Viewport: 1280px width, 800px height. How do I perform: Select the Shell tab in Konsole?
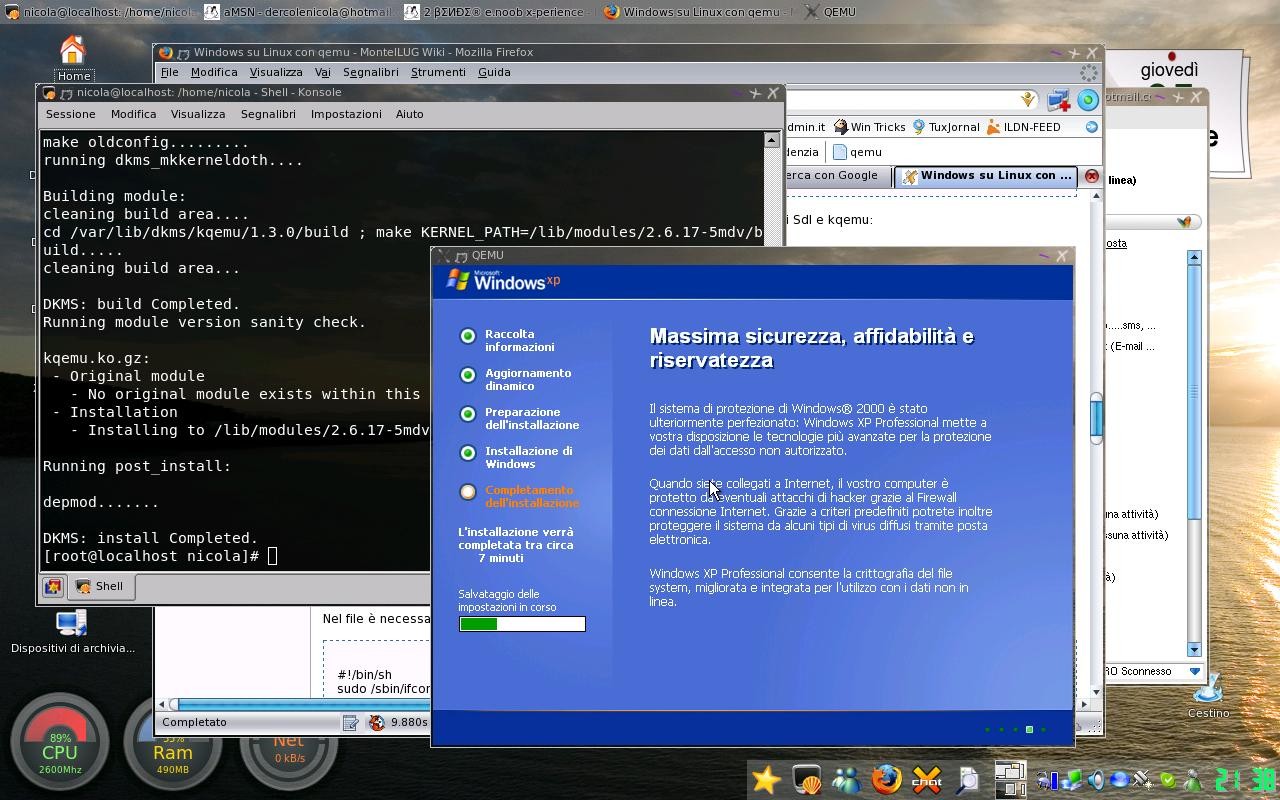pos(100,586)
